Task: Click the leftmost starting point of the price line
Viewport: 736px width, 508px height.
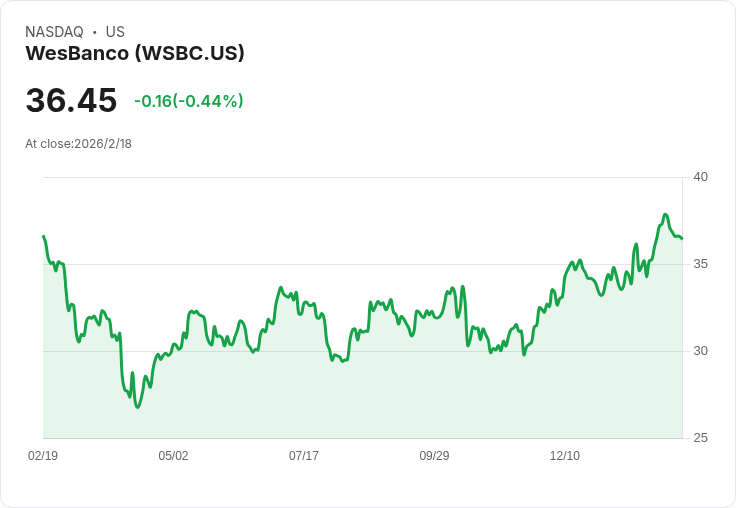Action: [43, 236]
